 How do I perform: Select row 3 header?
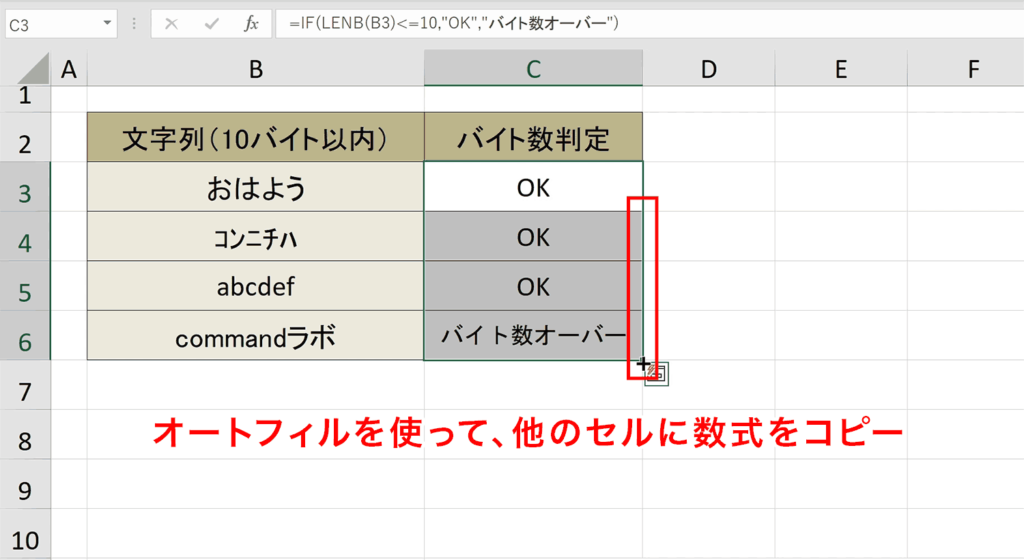25,187
